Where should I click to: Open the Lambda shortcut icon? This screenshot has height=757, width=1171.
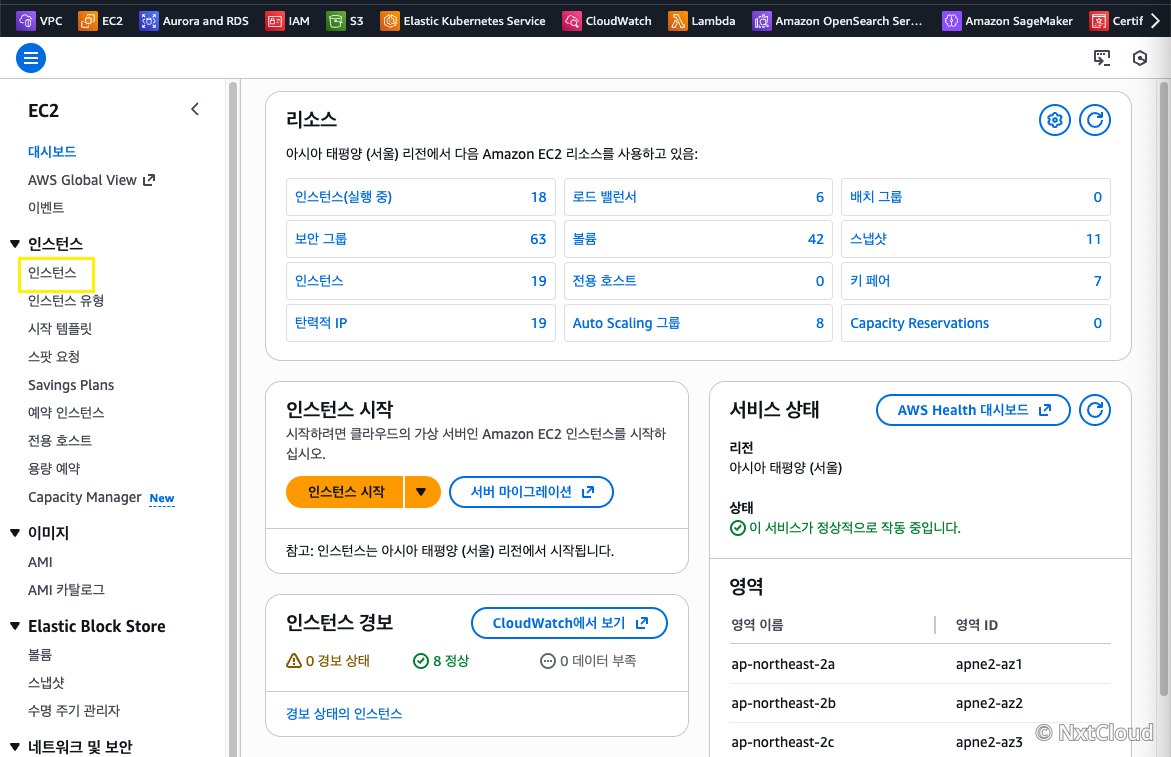677,21
